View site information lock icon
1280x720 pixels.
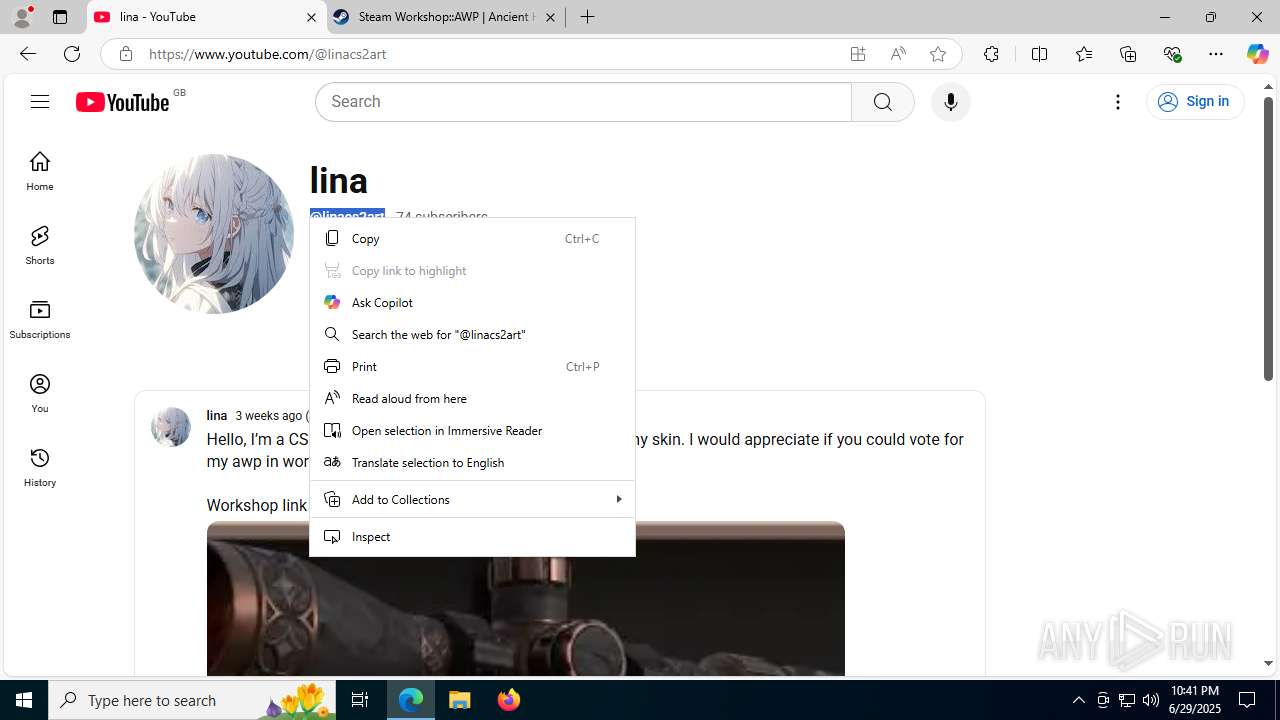click(x=125, y=54)
